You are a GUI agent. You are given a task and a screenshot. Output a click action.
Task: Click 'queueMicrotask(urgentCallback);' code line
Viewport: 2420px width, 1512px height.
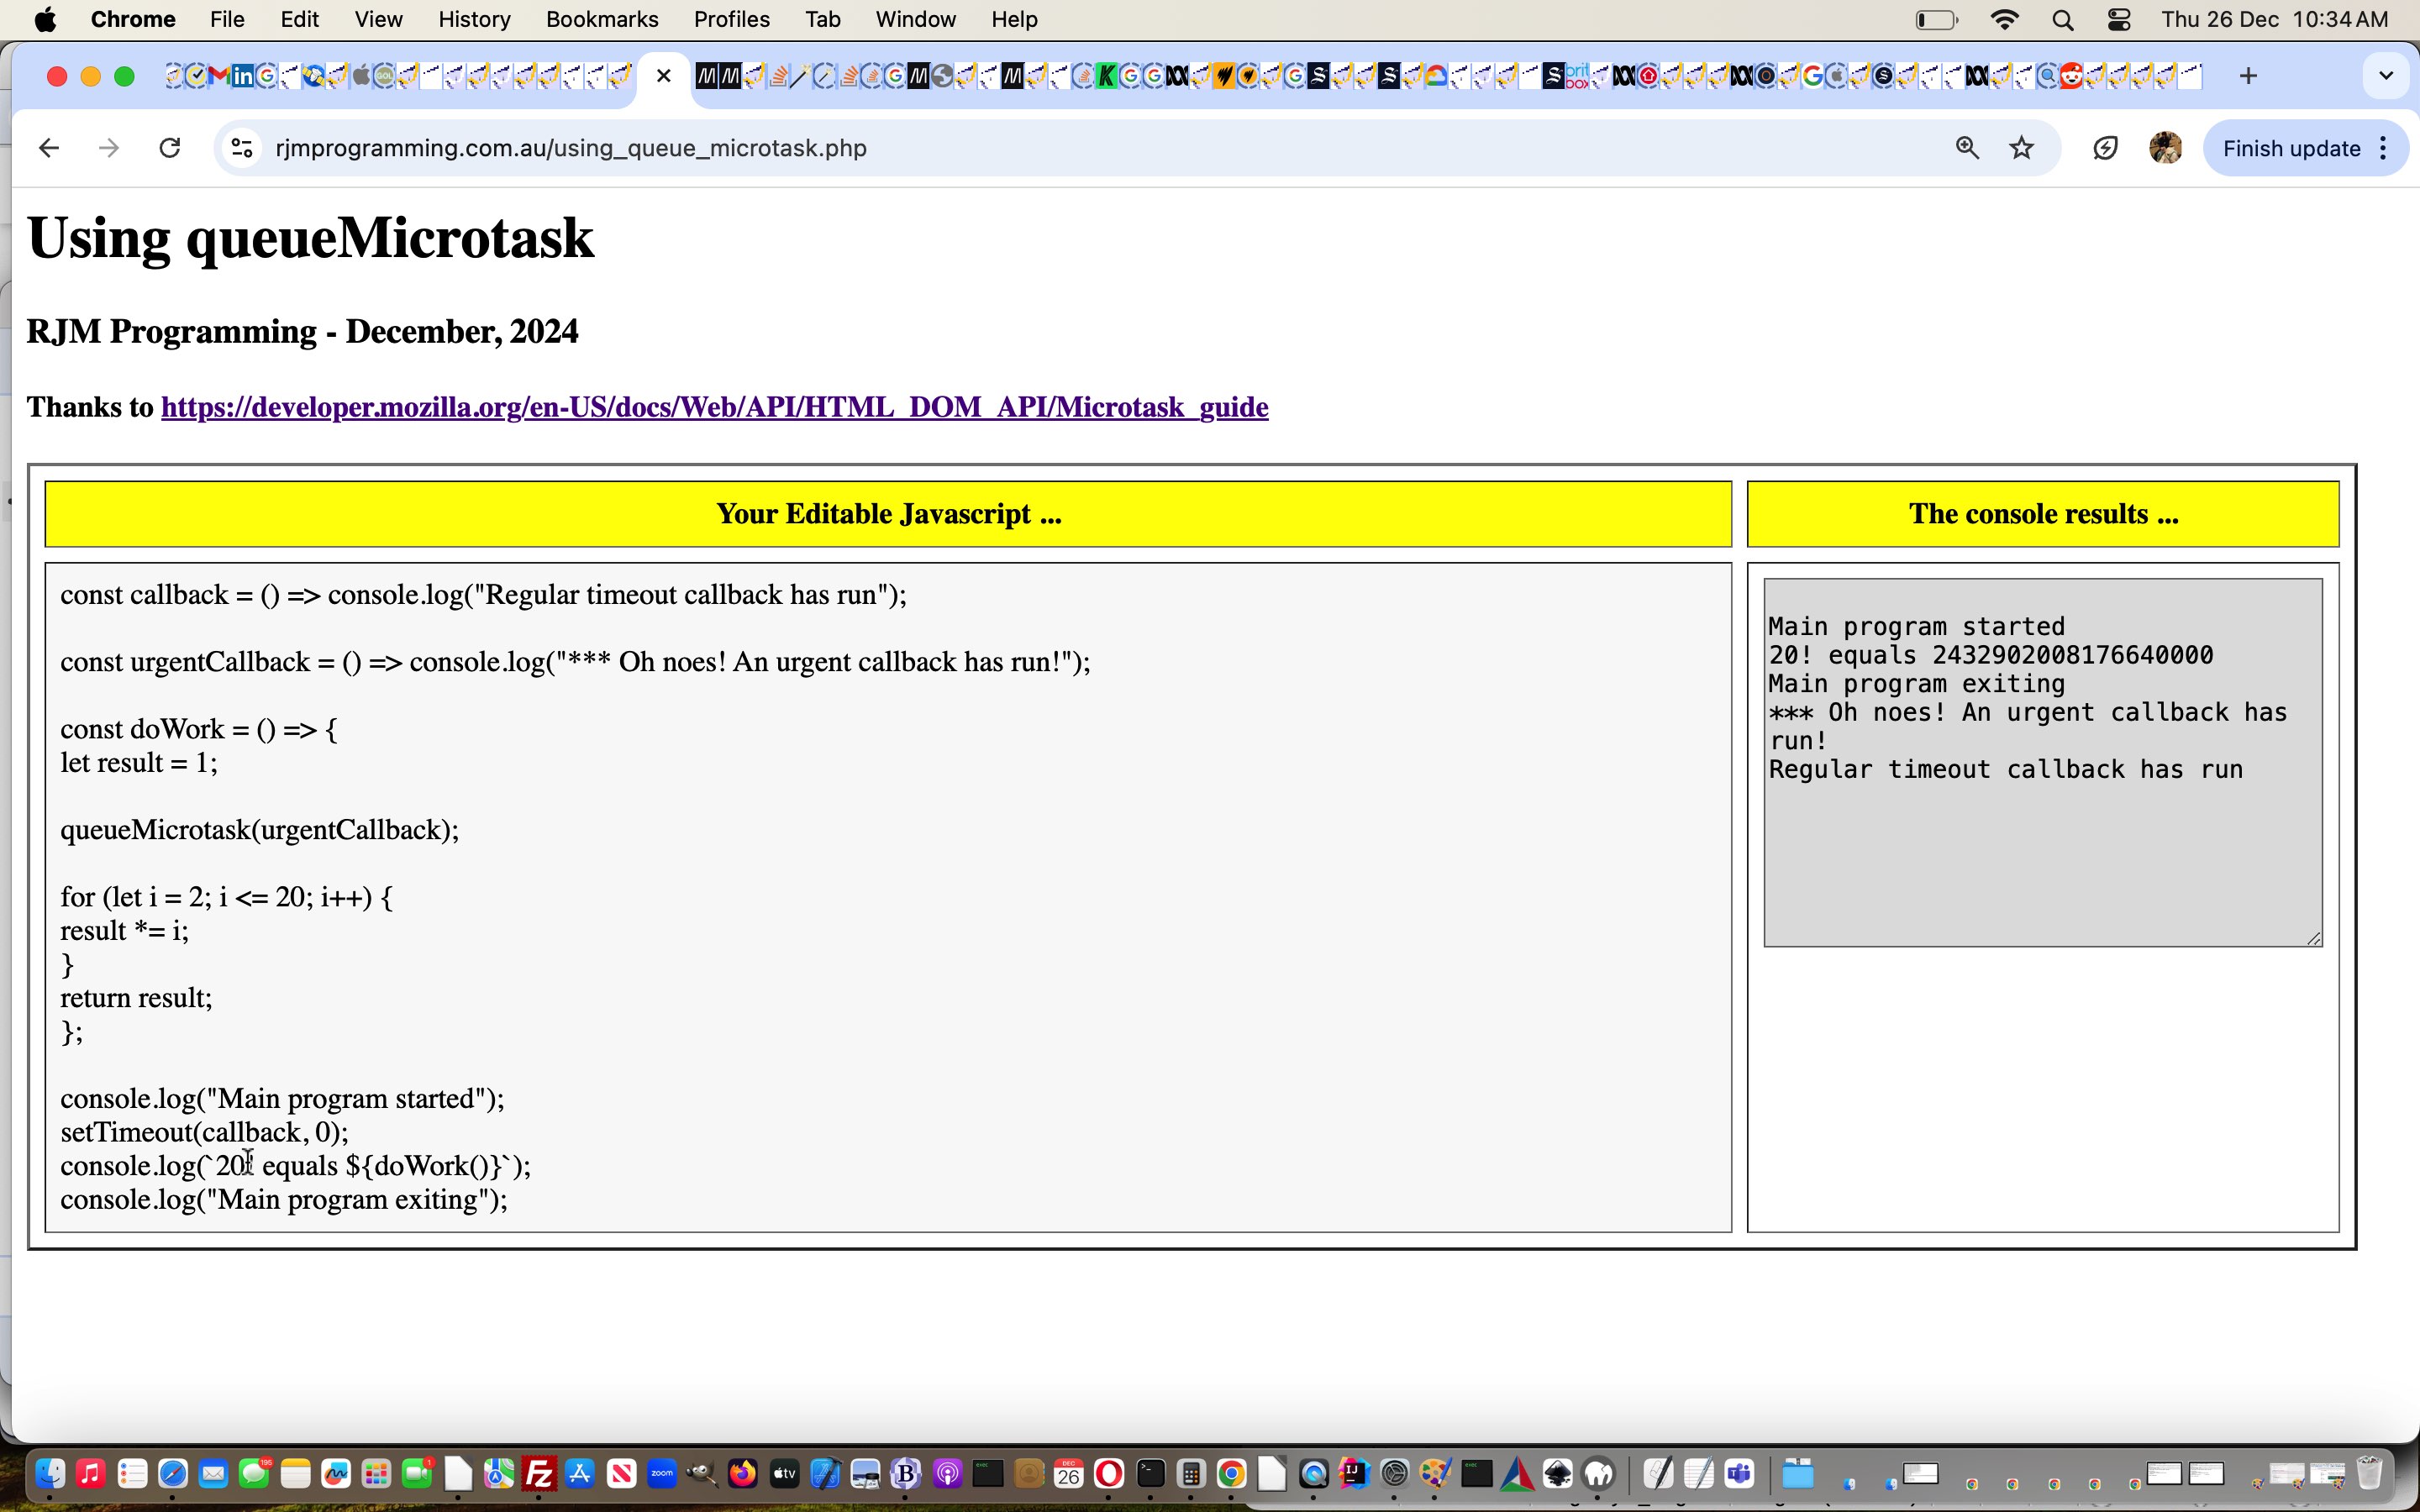coord(260,830)
